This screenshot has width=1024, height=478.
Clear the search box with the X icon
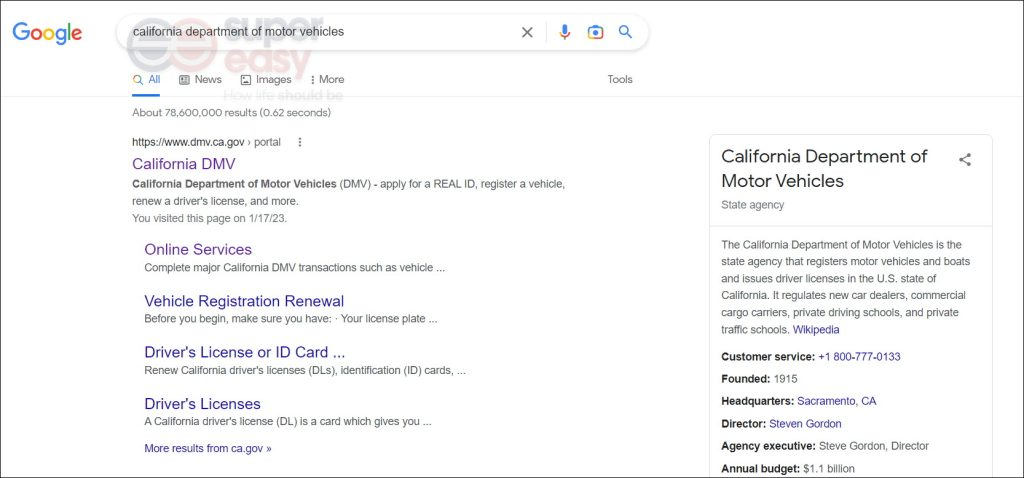pos(527,32)
